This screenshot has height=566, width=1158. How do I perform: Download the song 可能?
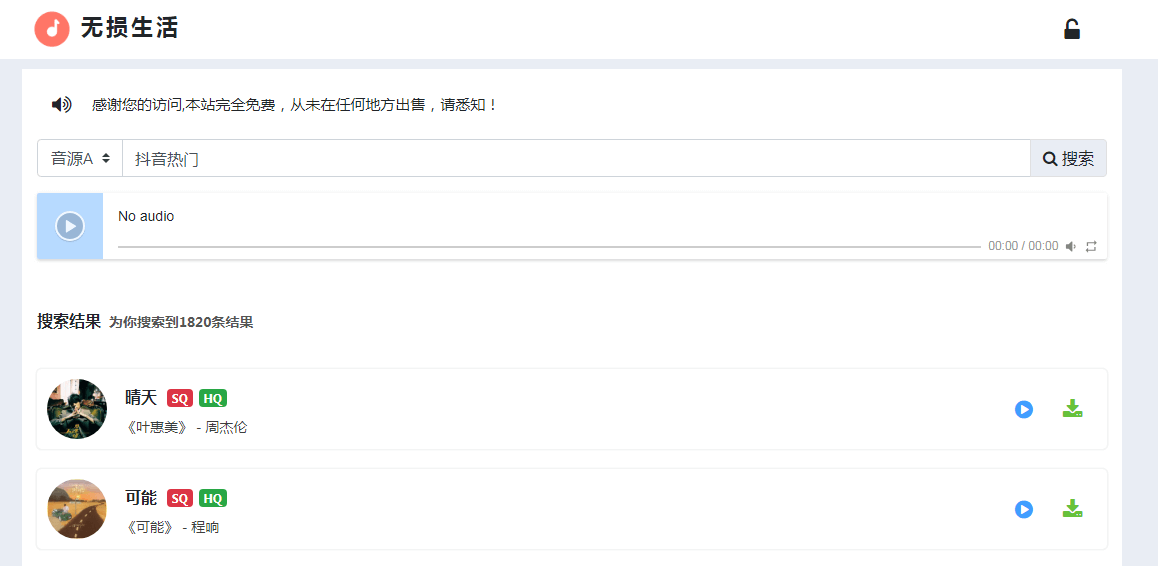[x=1072, y=509]
